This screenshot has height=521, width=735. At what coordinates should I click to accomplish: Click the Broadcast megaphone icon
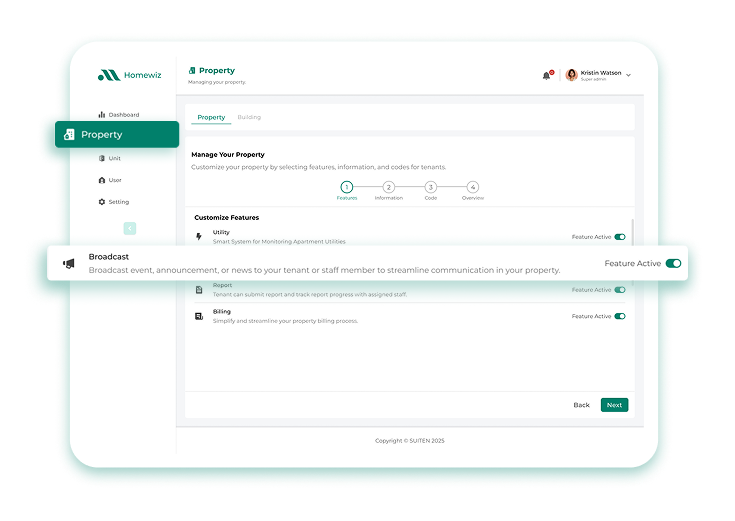(69, 264)
